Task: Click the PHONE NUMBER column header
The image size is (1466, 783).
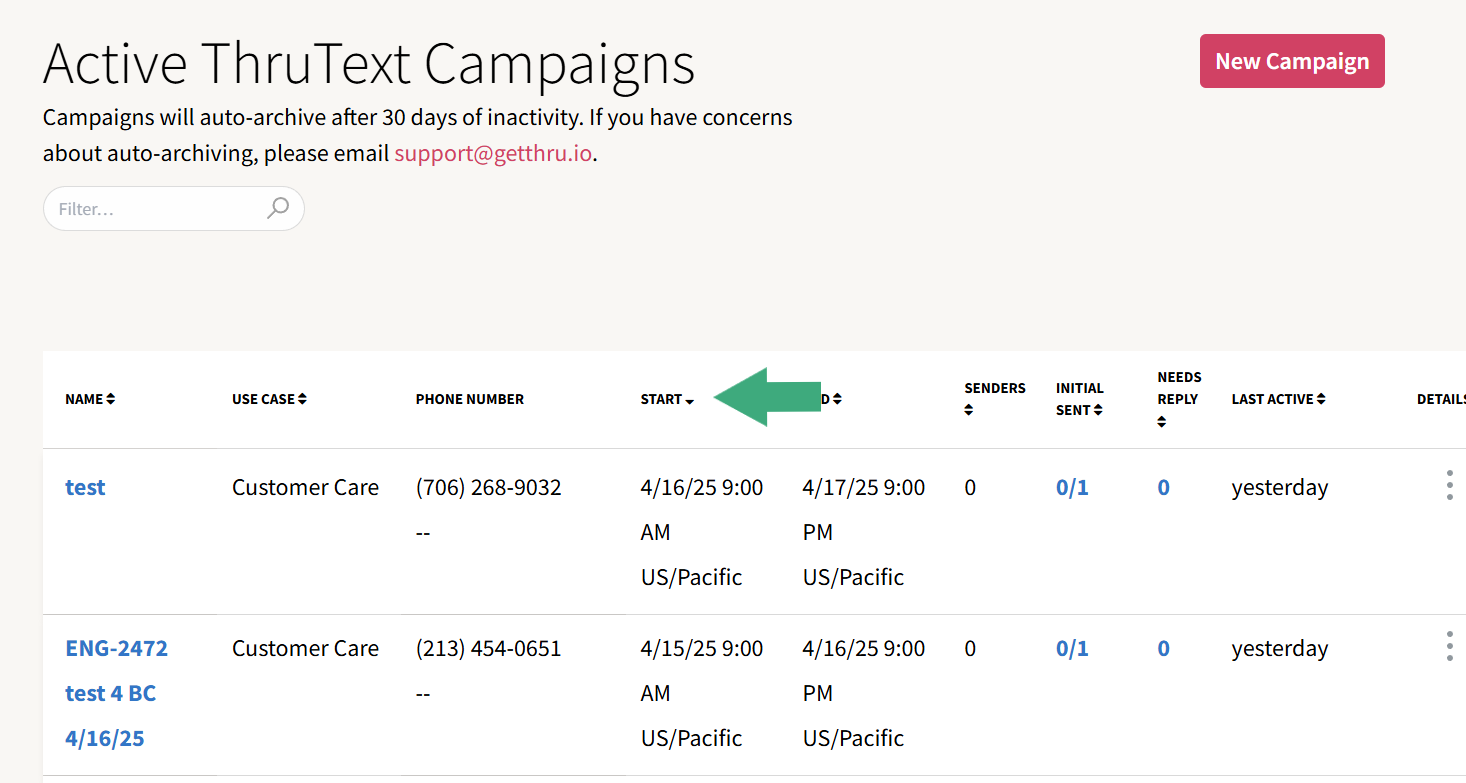Action: click(470, 399)
